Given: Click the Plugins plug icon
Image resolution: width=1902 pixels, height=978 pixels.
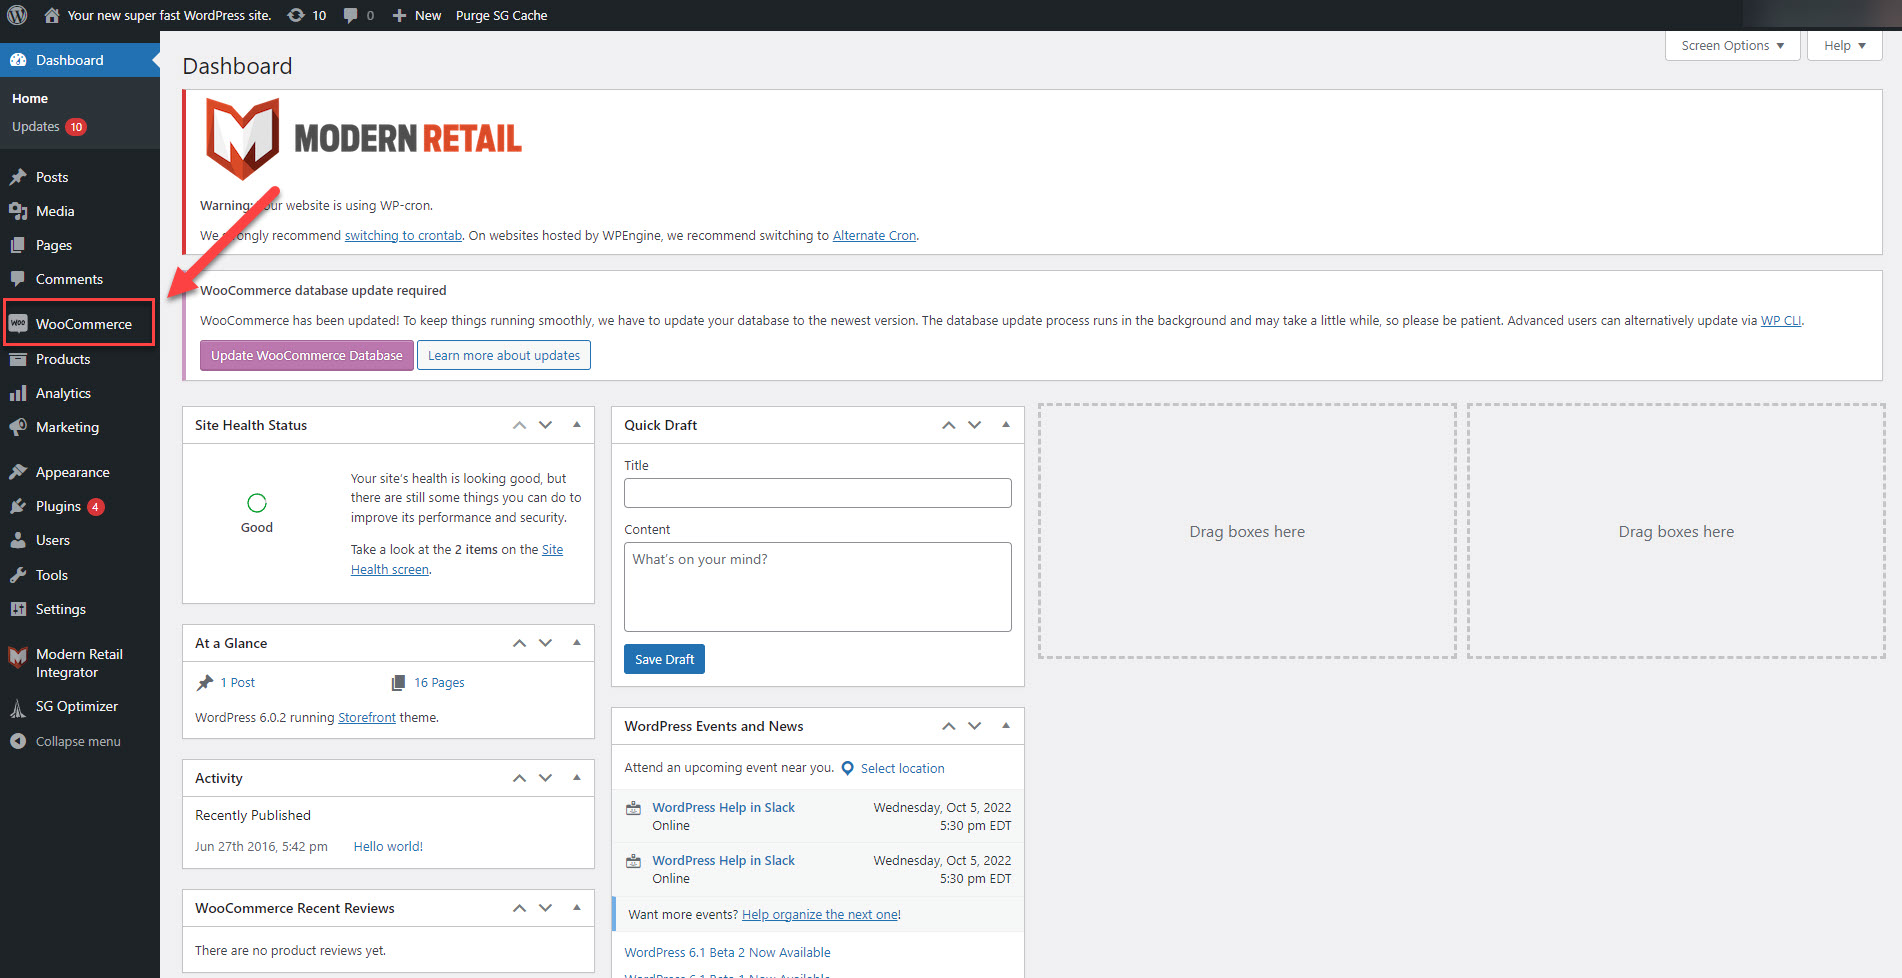Looking at the screenshot, I should [18, 506].
